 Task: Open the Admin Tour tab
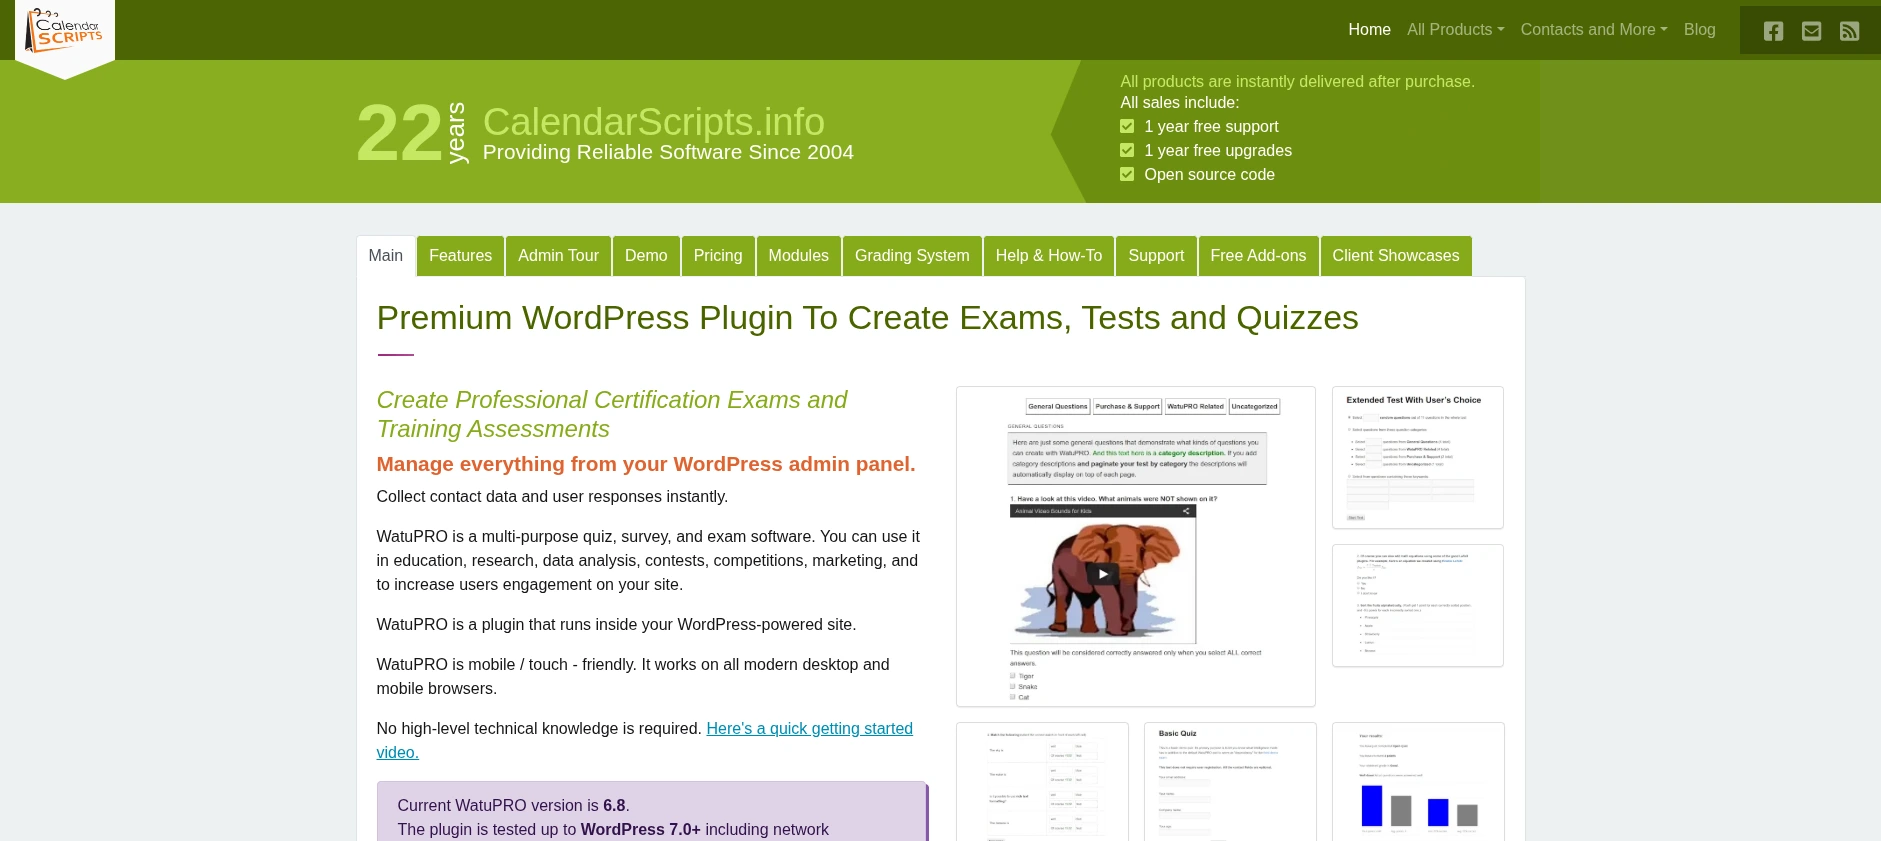558,256
